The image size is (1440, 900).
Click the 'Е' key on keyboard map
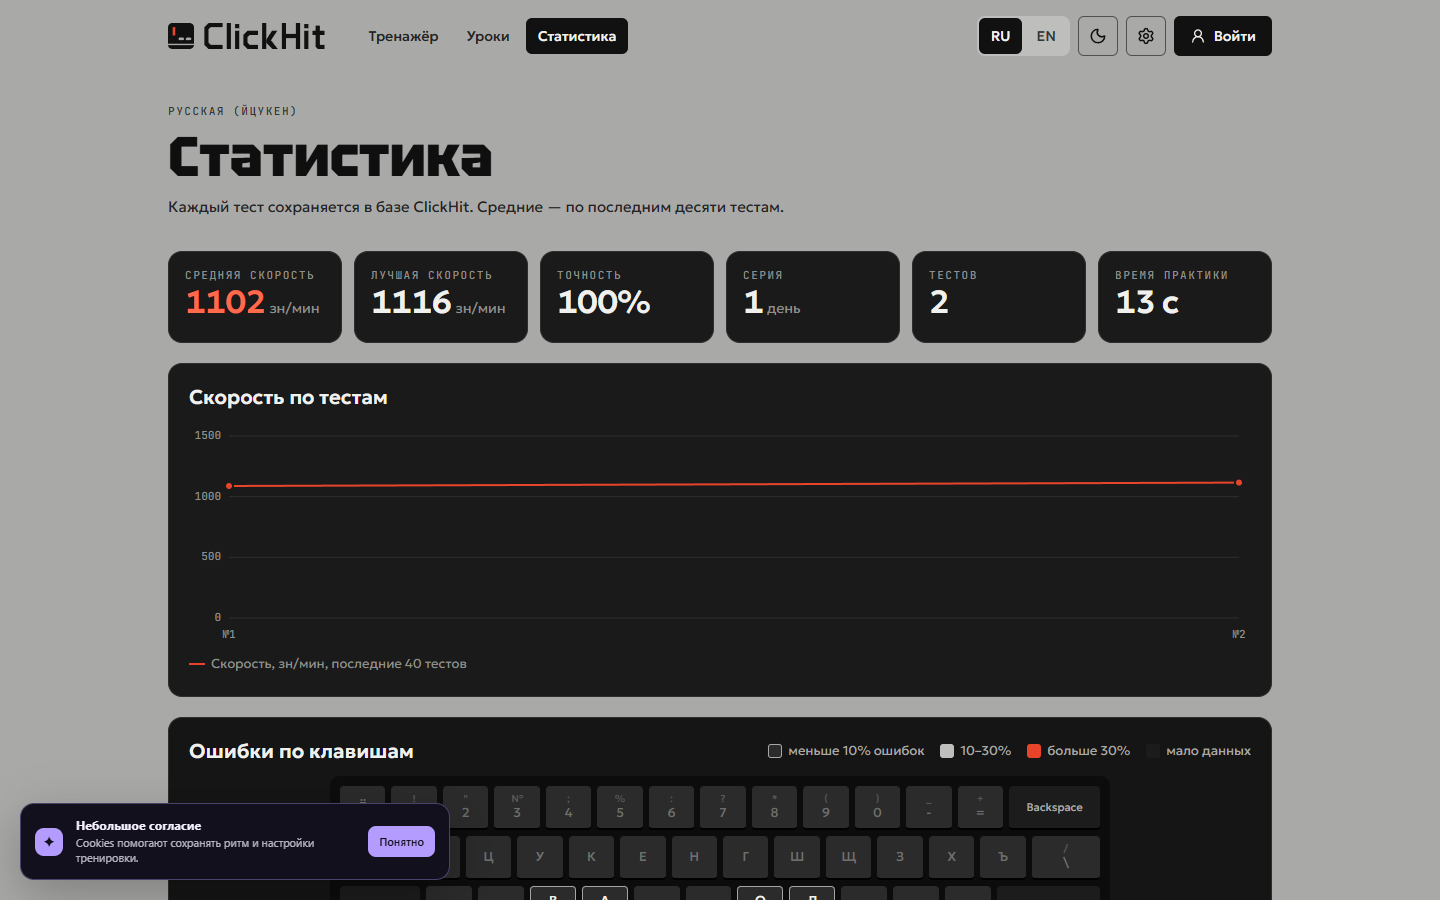[642, 857]
